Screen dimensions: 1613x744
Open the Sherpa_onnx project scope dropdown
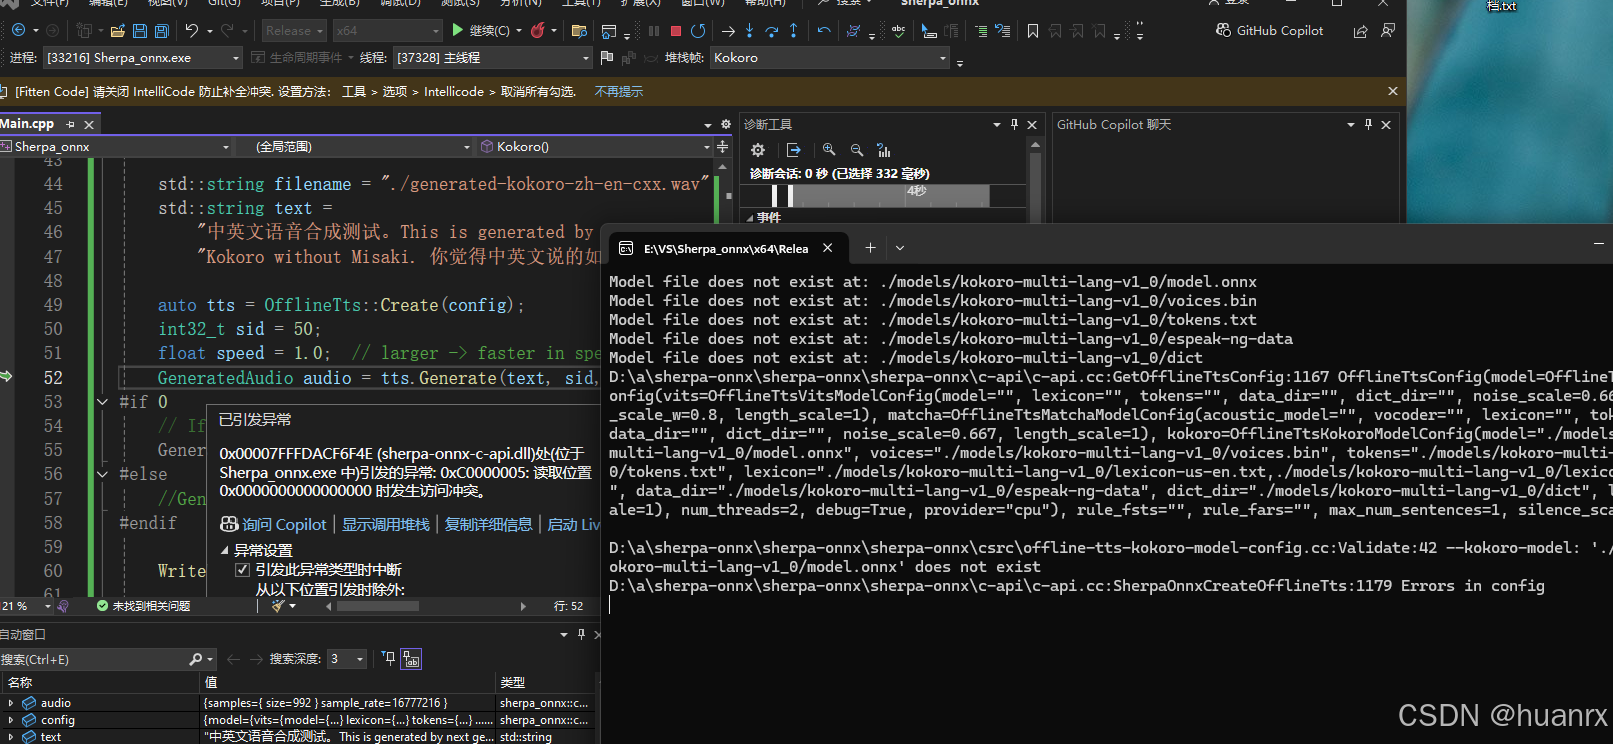tap(116, 147)
